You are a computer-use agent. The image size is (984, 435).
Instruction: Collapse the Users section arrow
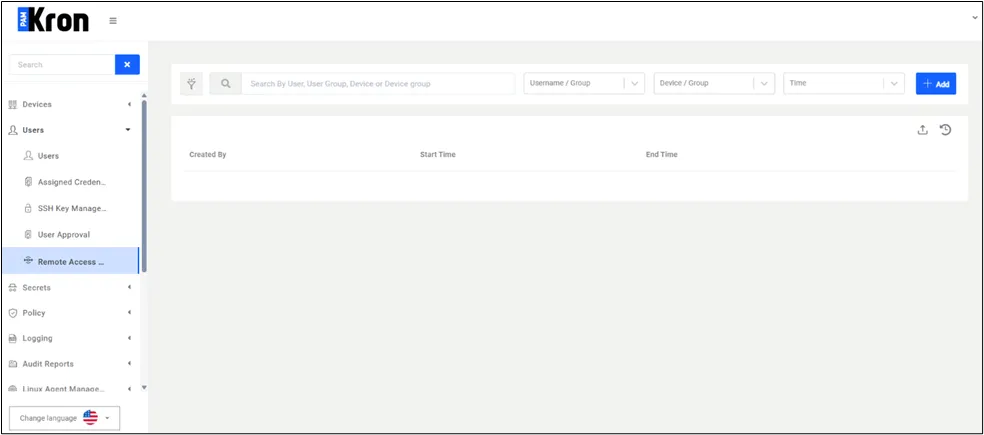(x=128, y=130)
